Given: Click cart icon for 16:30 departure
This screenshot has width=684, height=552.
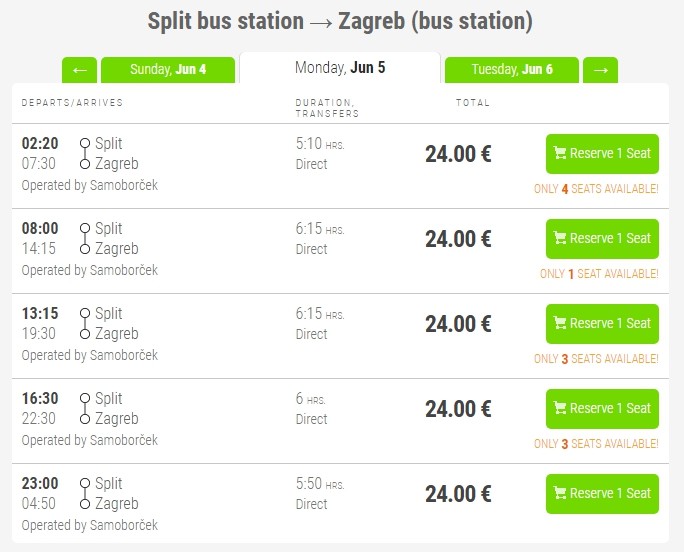Looking at the screenshot, I should point(560,409).
